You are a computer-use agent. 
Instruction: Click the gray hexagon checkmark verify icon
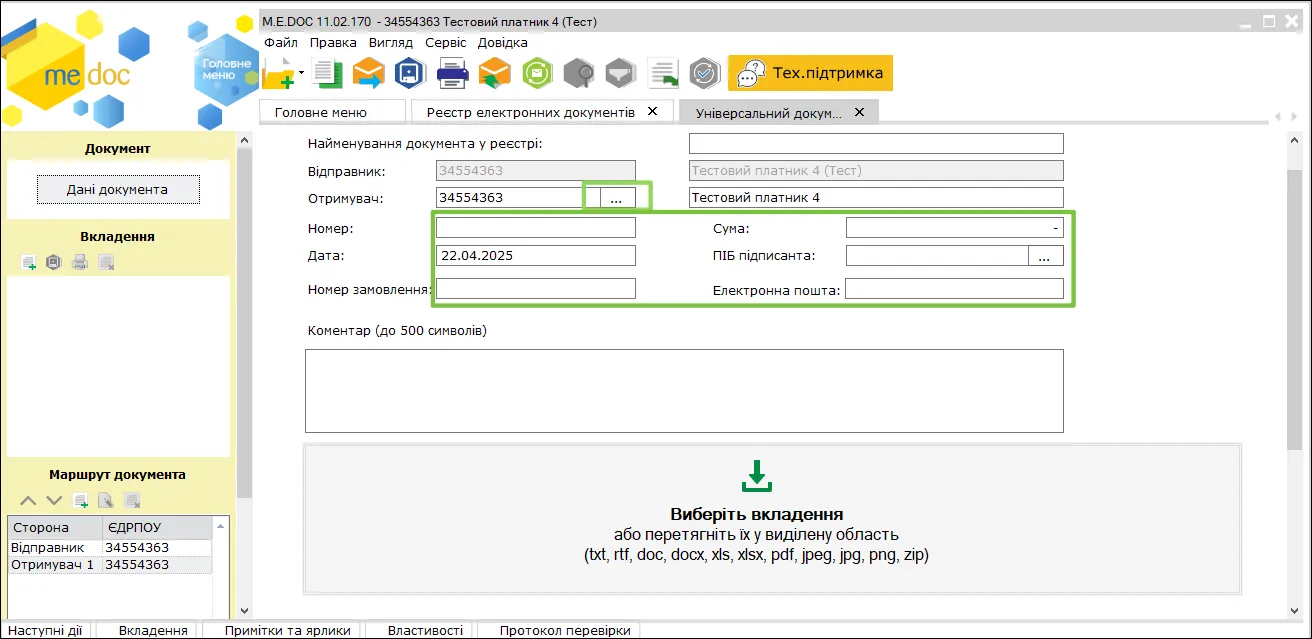(x=705, y=73)
